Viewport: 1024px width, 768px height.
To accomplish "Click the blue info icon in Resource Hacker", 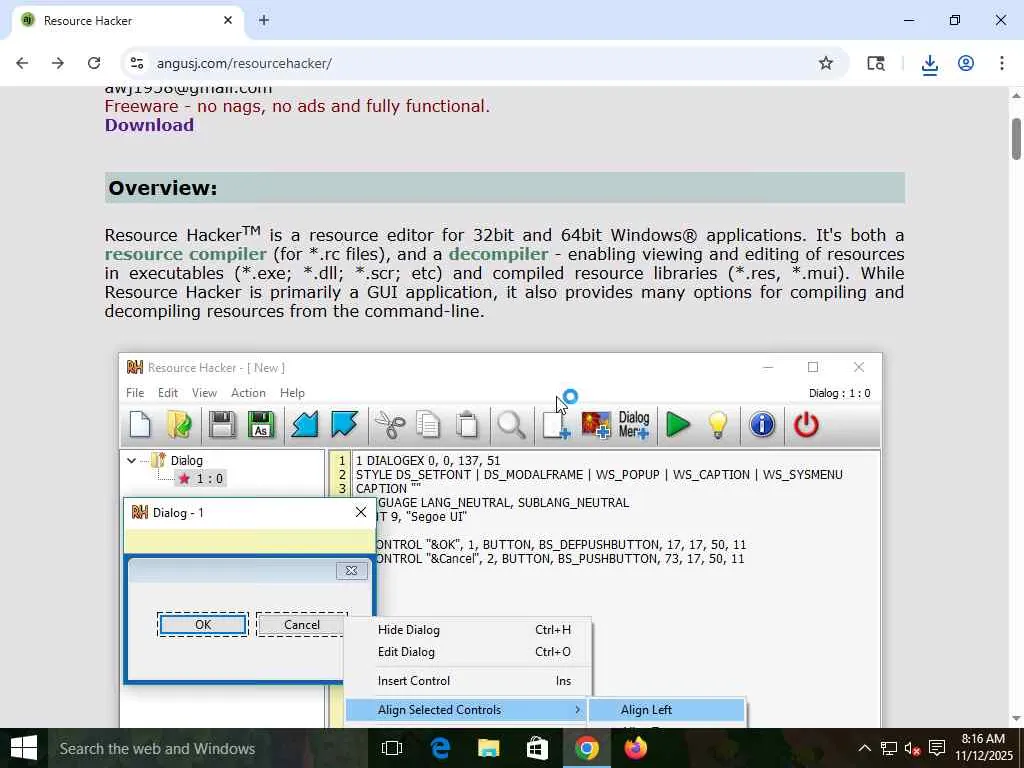I will [762, 424].
